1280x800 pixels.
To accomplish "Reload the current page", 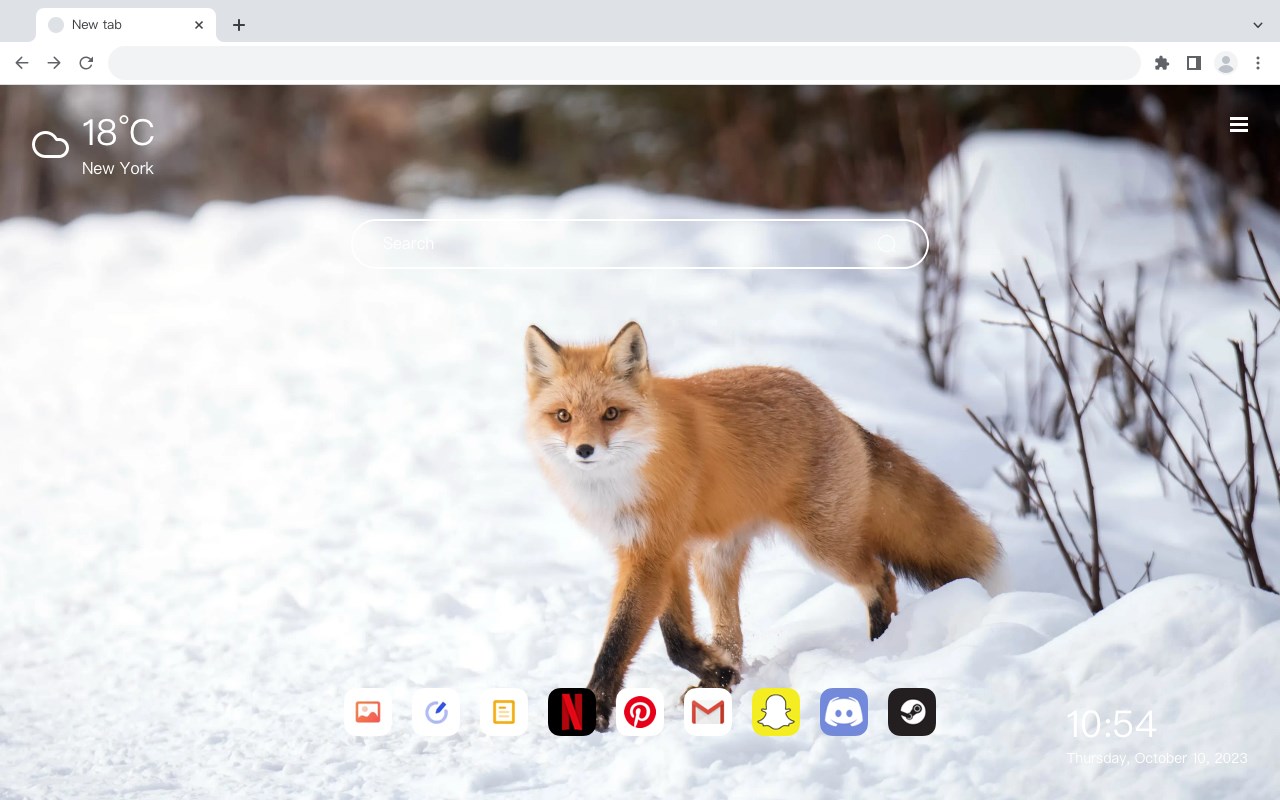I will click(86, 63).
